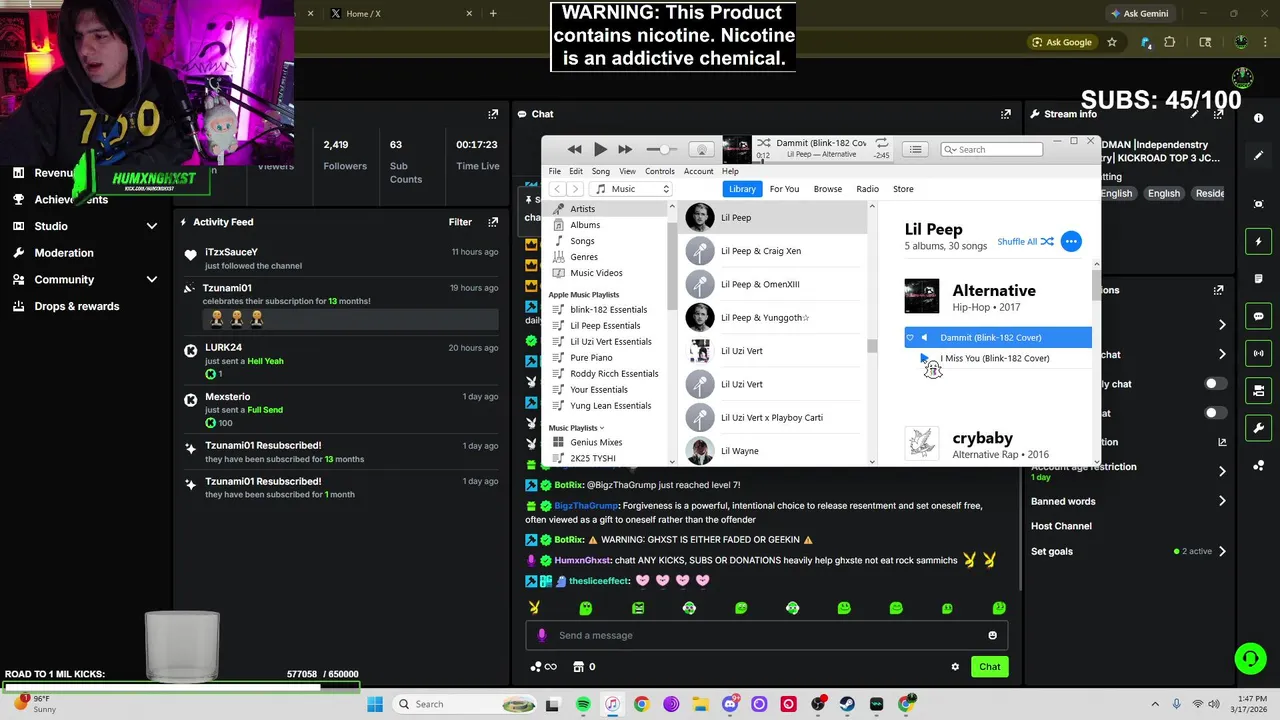Select Songs in iTunes sidebar
The height and width of the screenshot is (720, 1280).
pos(582,241)
